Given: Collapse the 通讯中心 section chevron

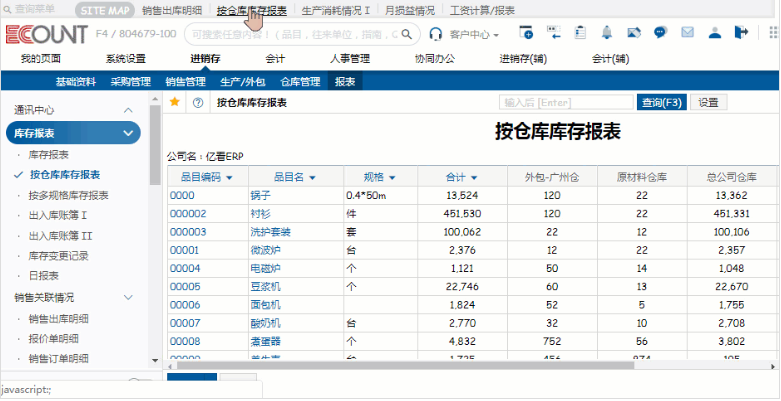Looking at the screenshot, I should pyautogui.click(x=128, y=110).
